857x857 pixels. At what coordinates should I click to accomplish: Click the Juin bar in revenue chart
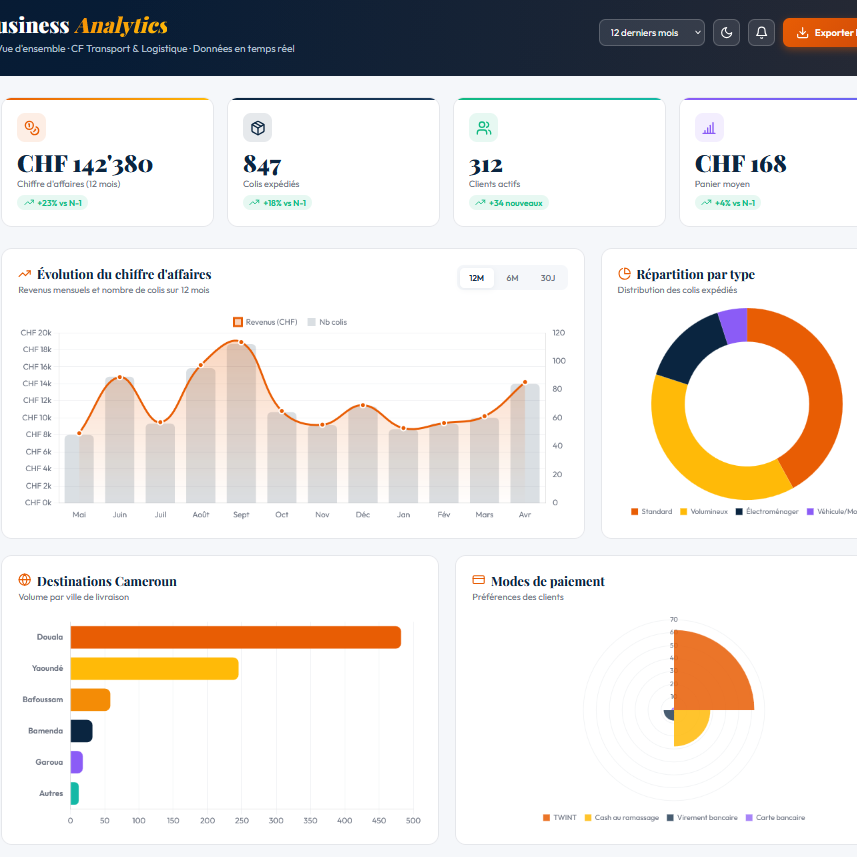[x=120, y=439]
